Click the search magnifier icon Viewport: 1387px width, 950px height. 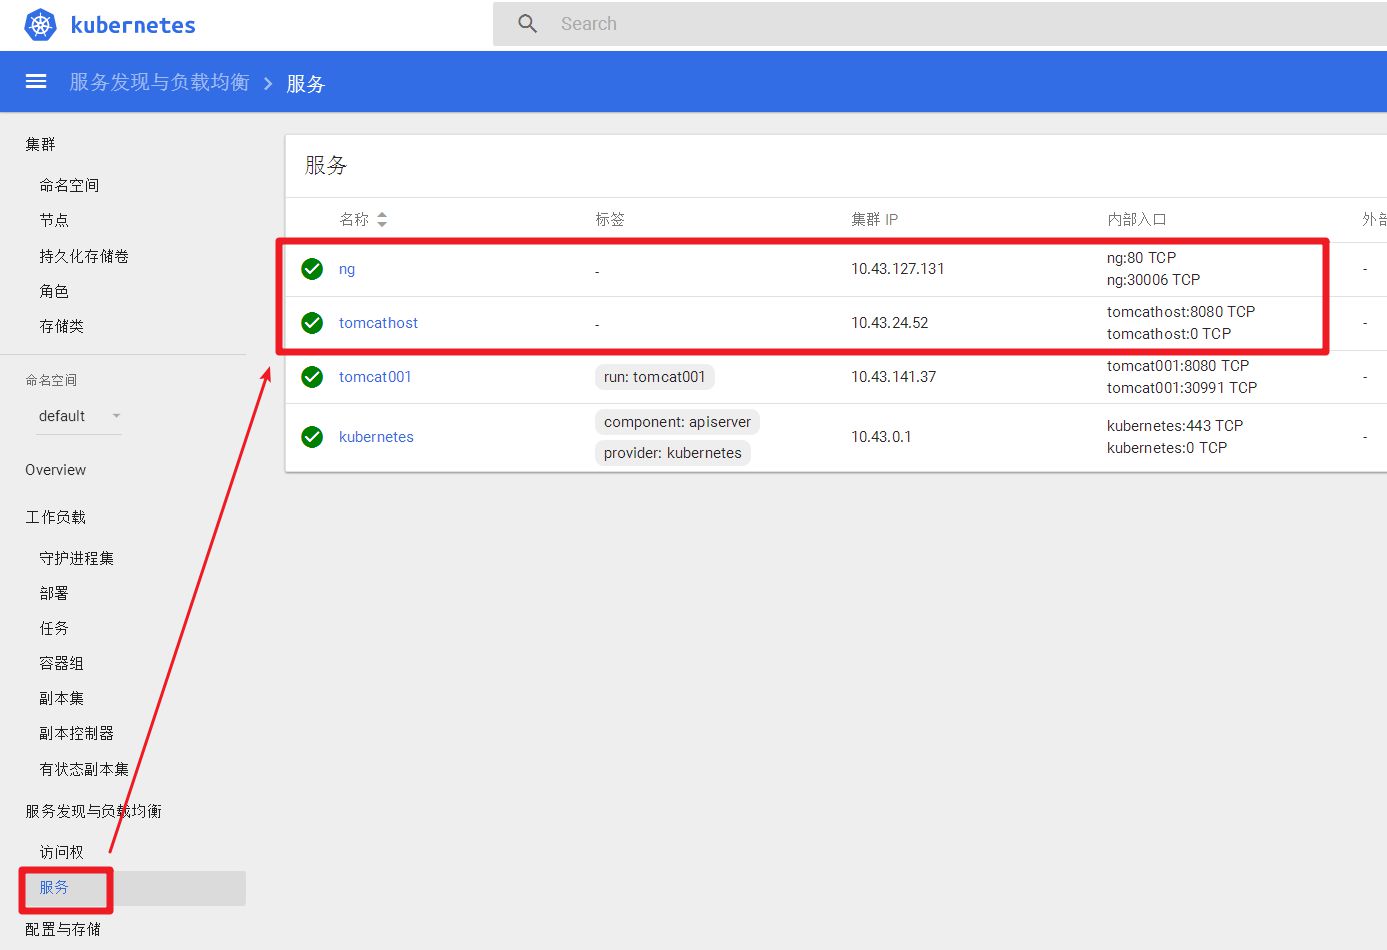[x=528, y=24]
